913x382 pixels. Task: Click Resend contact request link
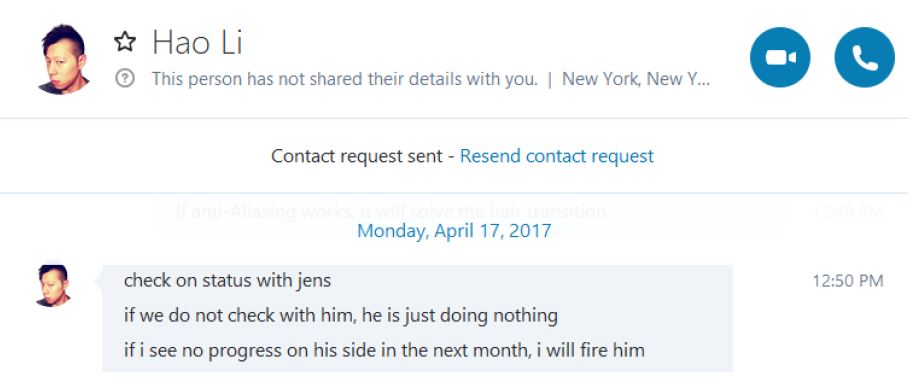(x=557, y=156)
